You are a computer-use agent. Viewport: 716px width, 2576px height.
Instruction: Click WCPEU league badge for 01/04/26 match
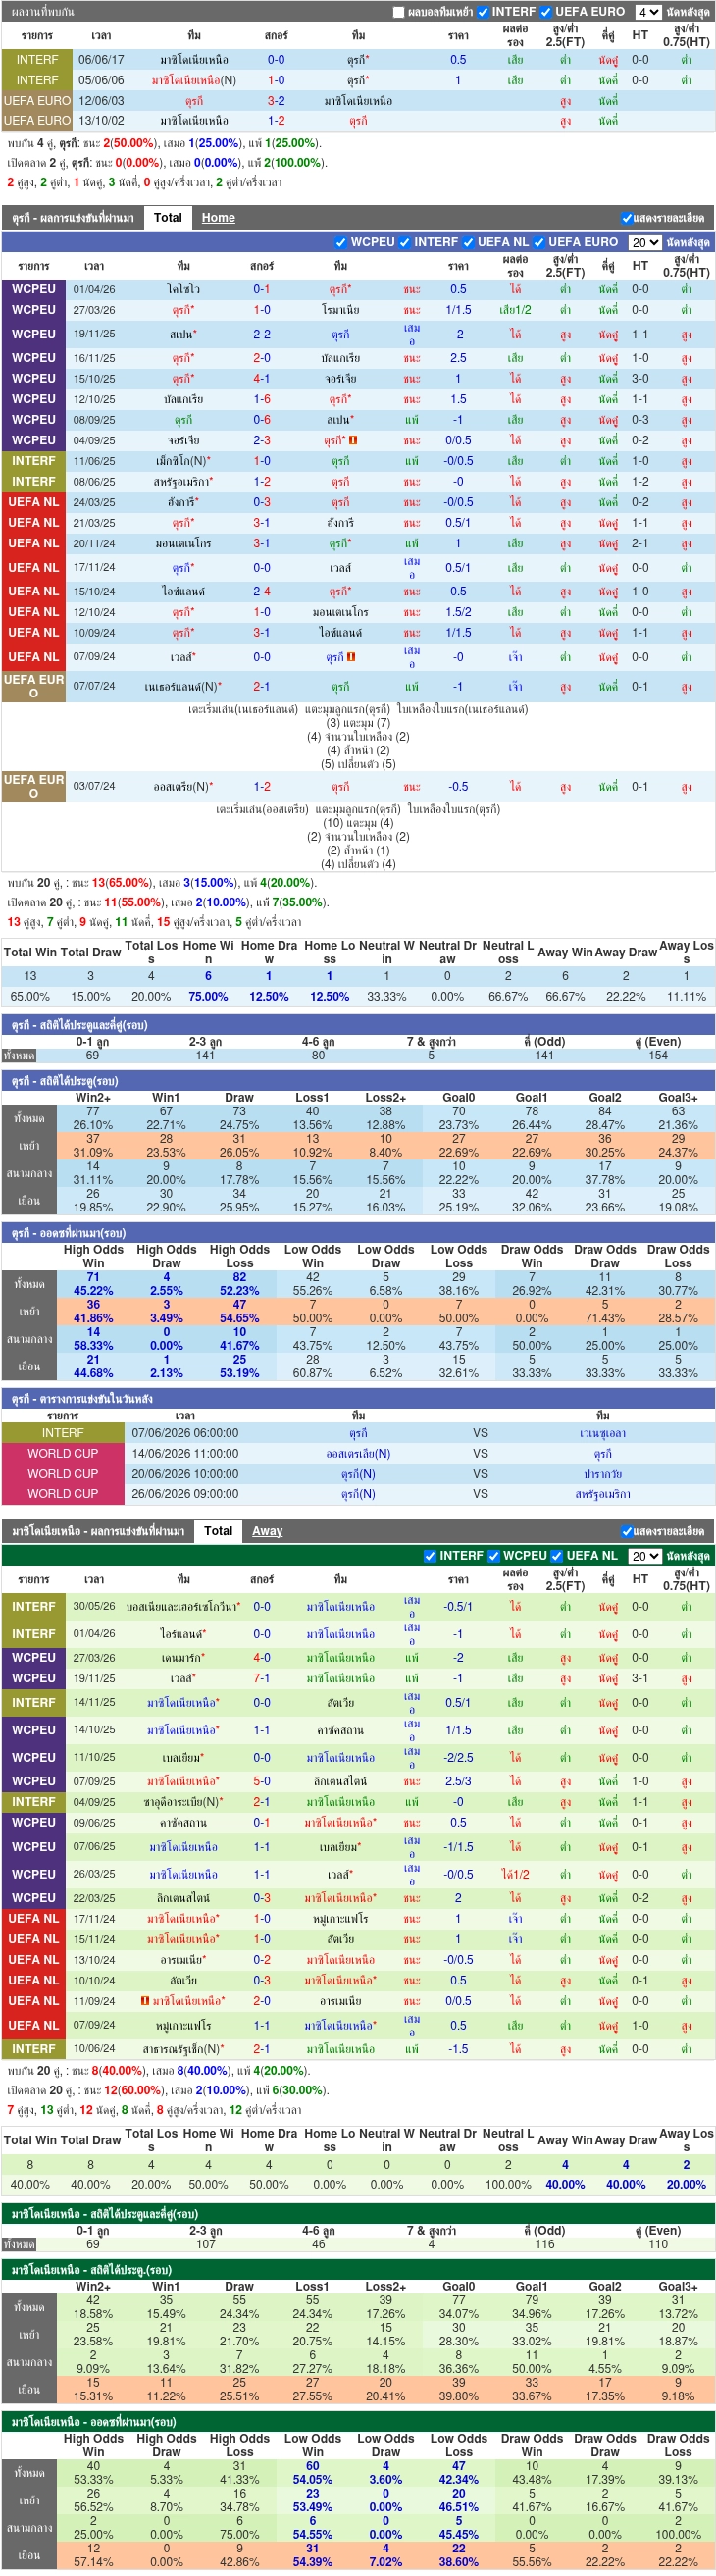pos(34,289)
